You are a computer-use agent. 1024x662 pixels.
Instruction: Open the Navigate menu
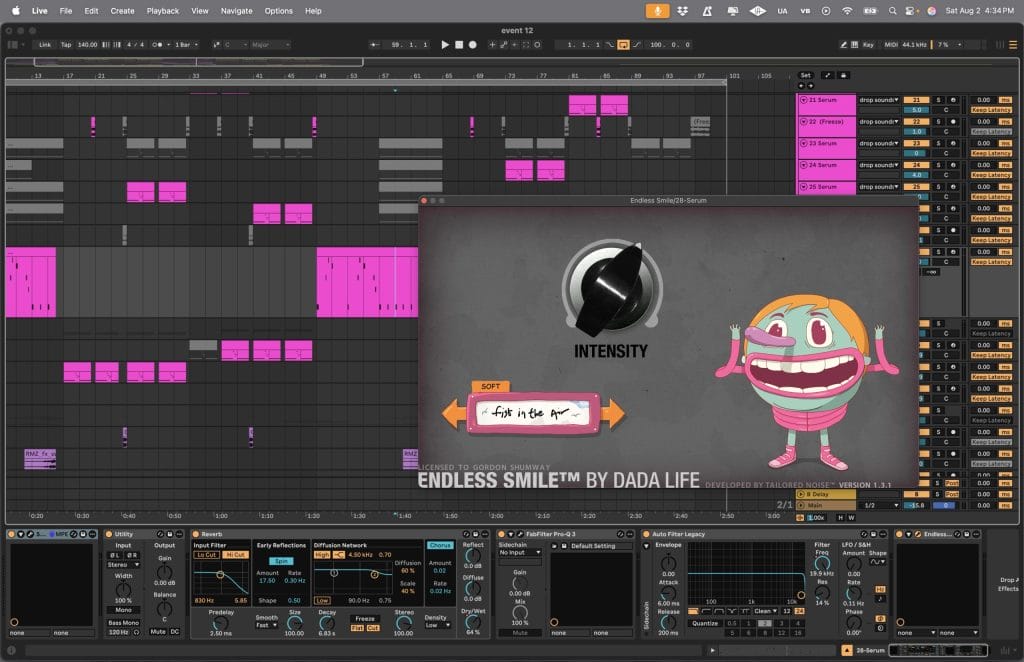coord(236,11)
